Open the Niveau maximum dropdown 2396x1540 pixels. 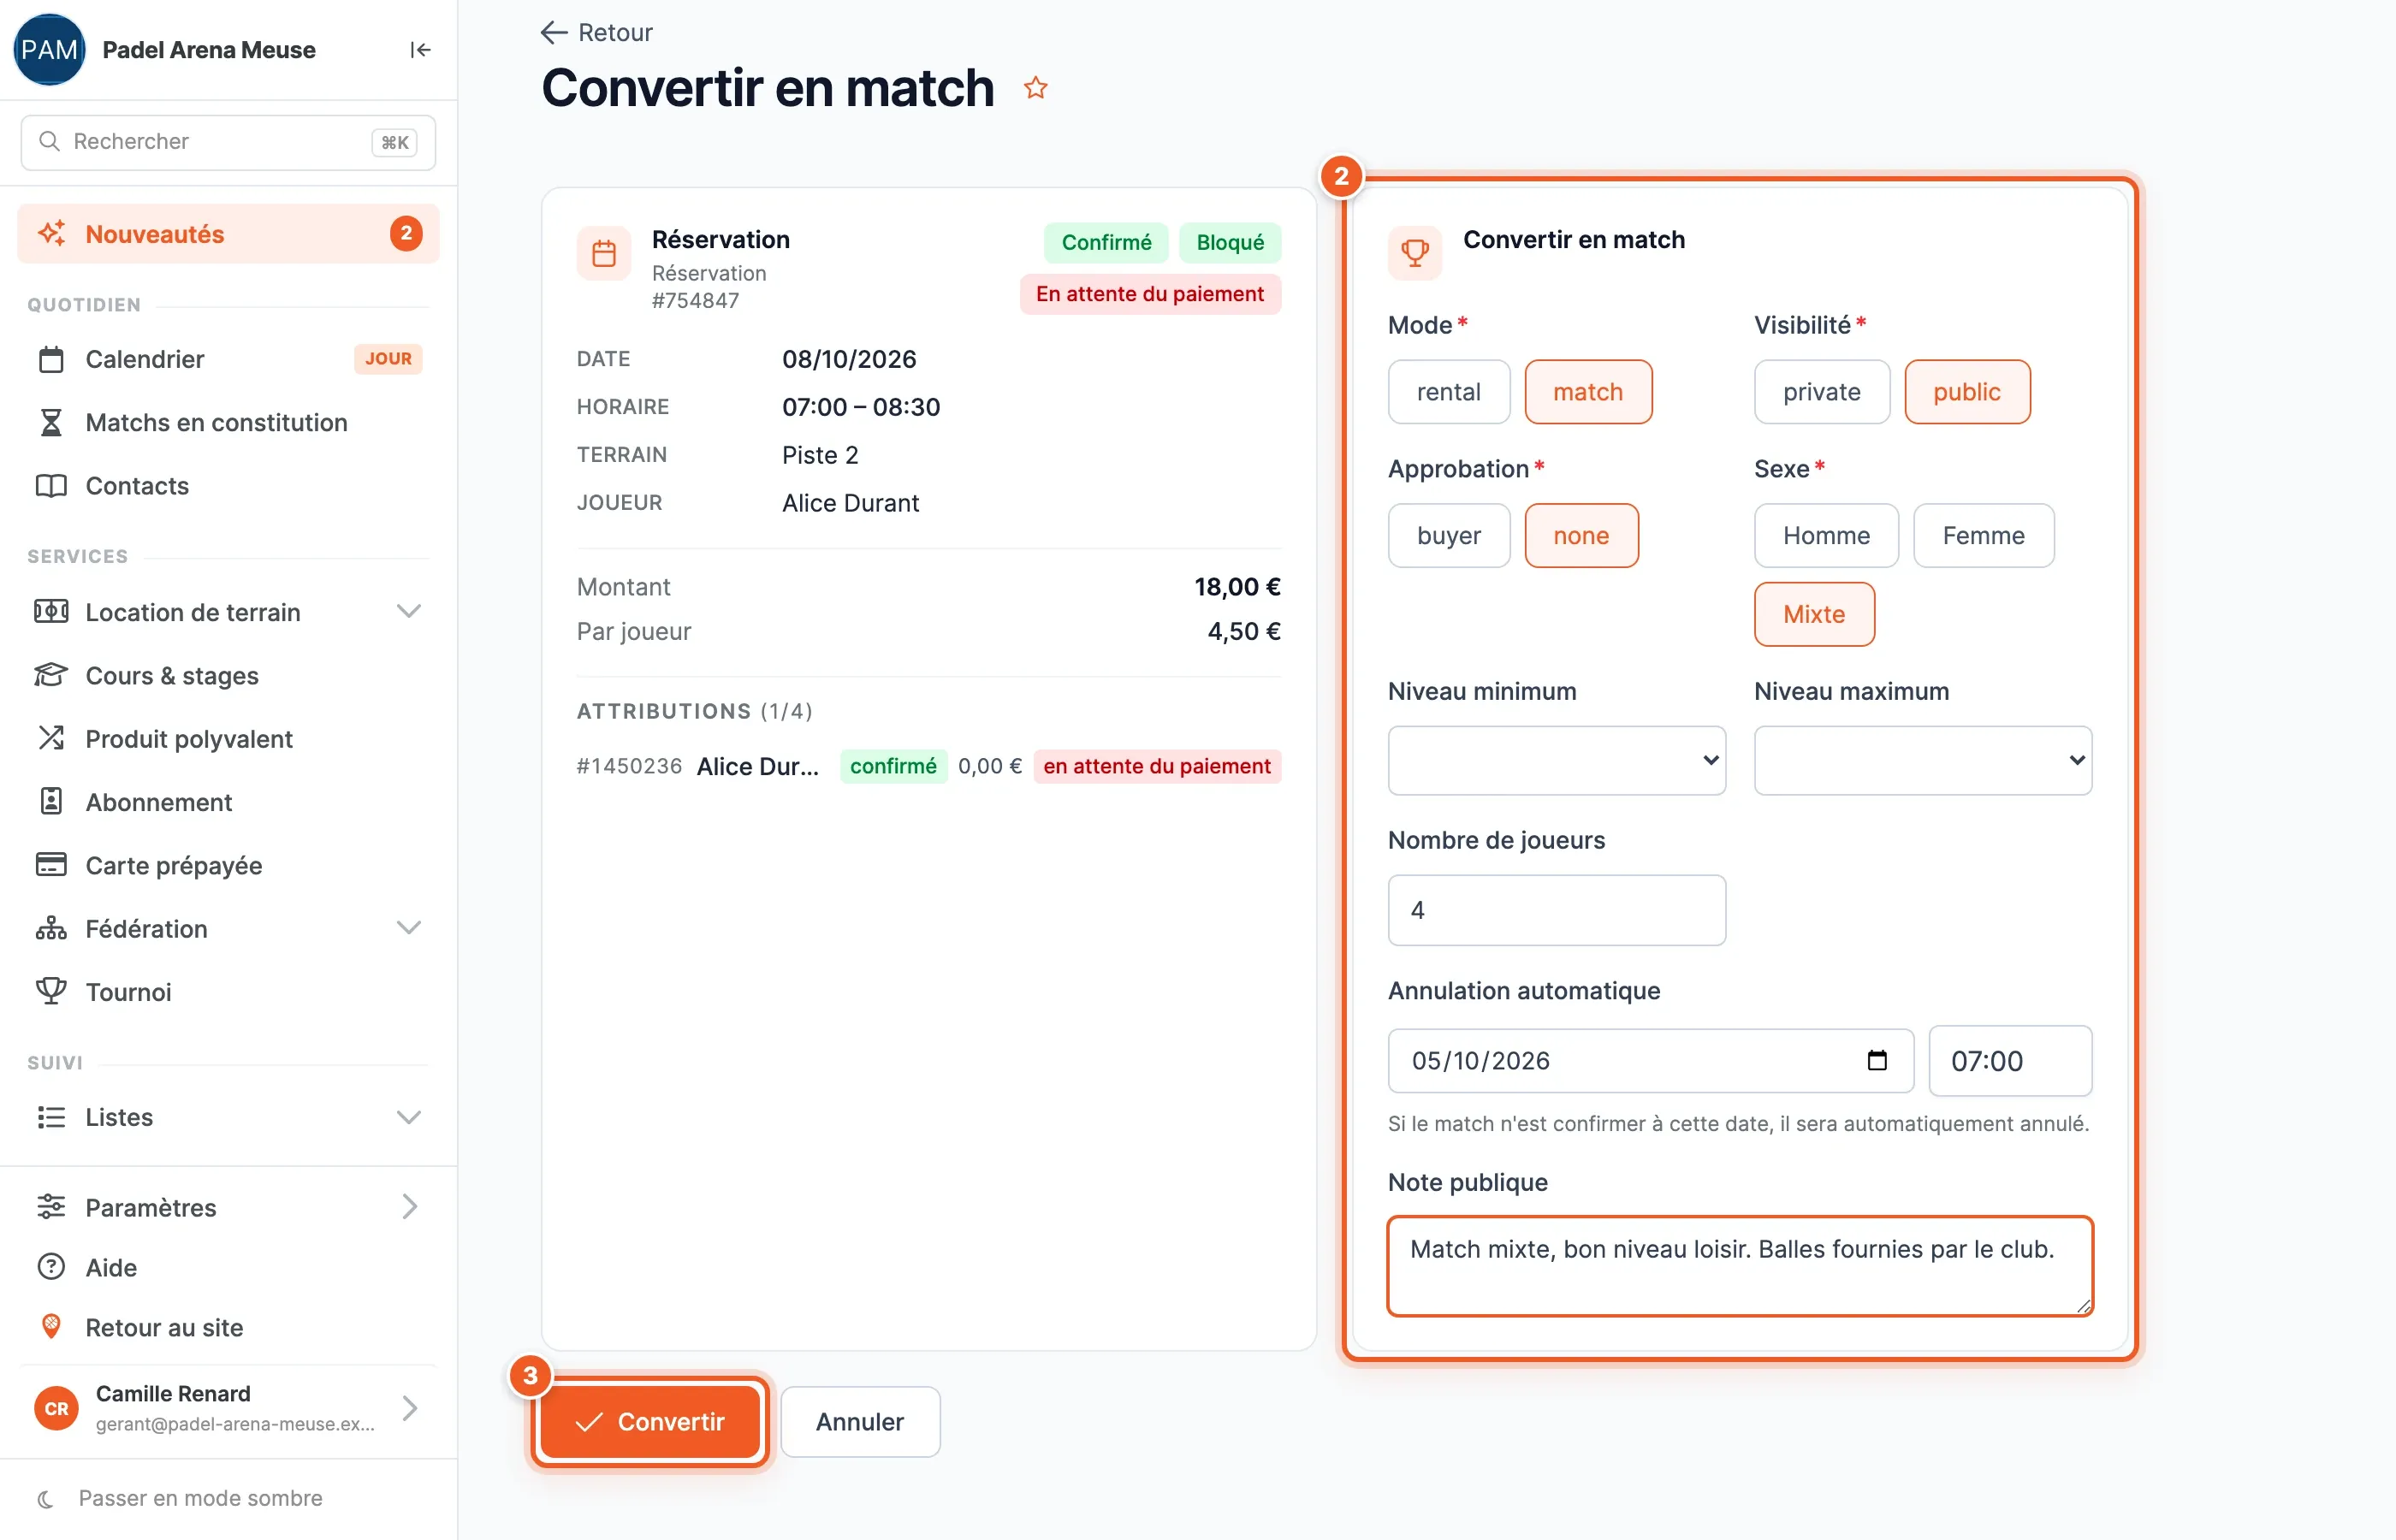(x=1922, y=760)
